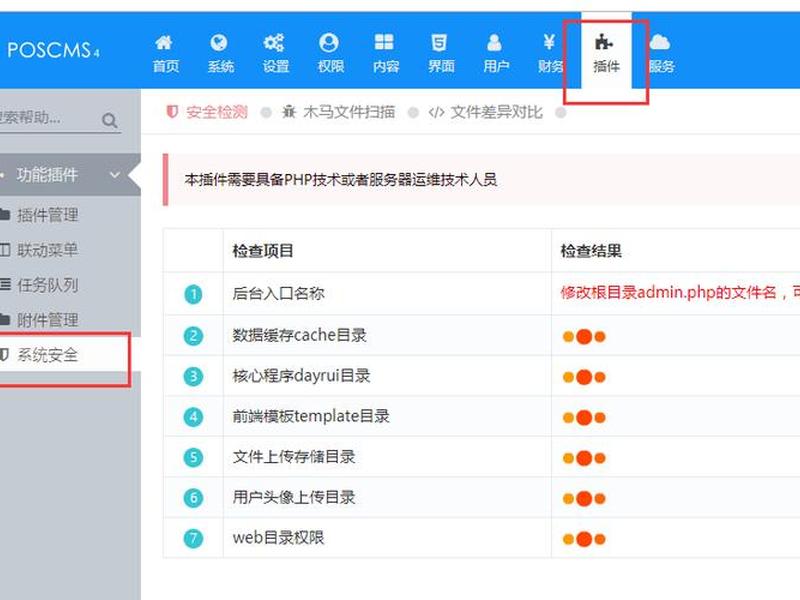Switch to the 安全检测 tab
Screen dimensions: 800x600
pyautogui.click(x=208, y=112)
